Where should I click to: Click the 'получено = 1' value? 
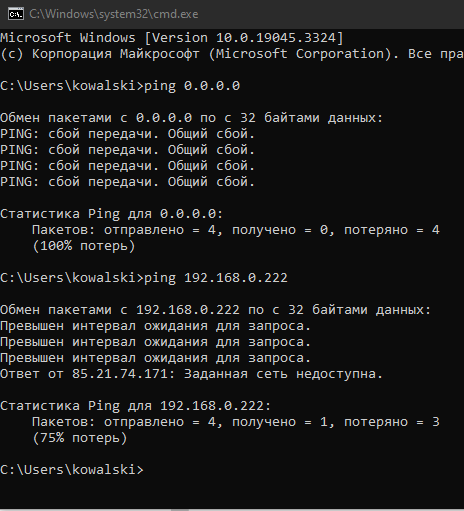(283, 422)
